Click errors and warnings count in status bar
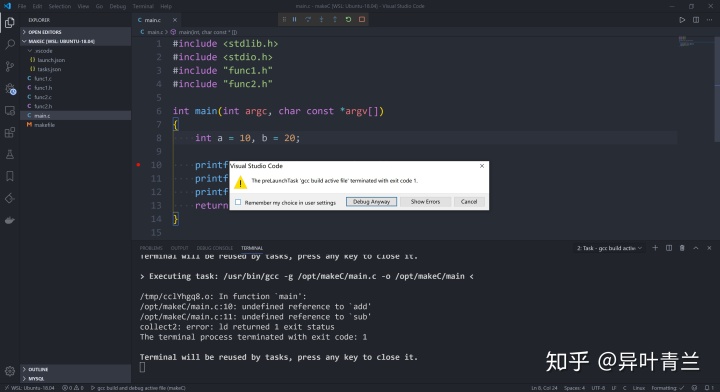The width and height of the screenshot is (720, 392). point(73,388)
